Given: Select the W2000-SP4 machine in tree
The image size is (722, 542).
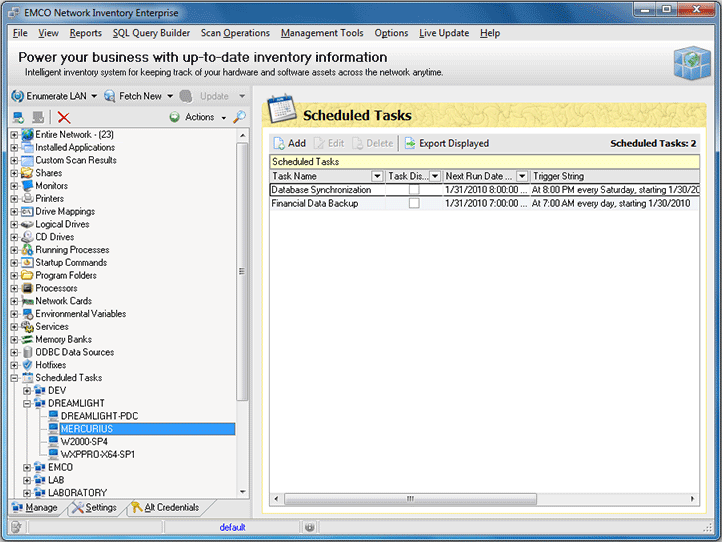Looking at the screenshot, I should [x=84, y=441].
